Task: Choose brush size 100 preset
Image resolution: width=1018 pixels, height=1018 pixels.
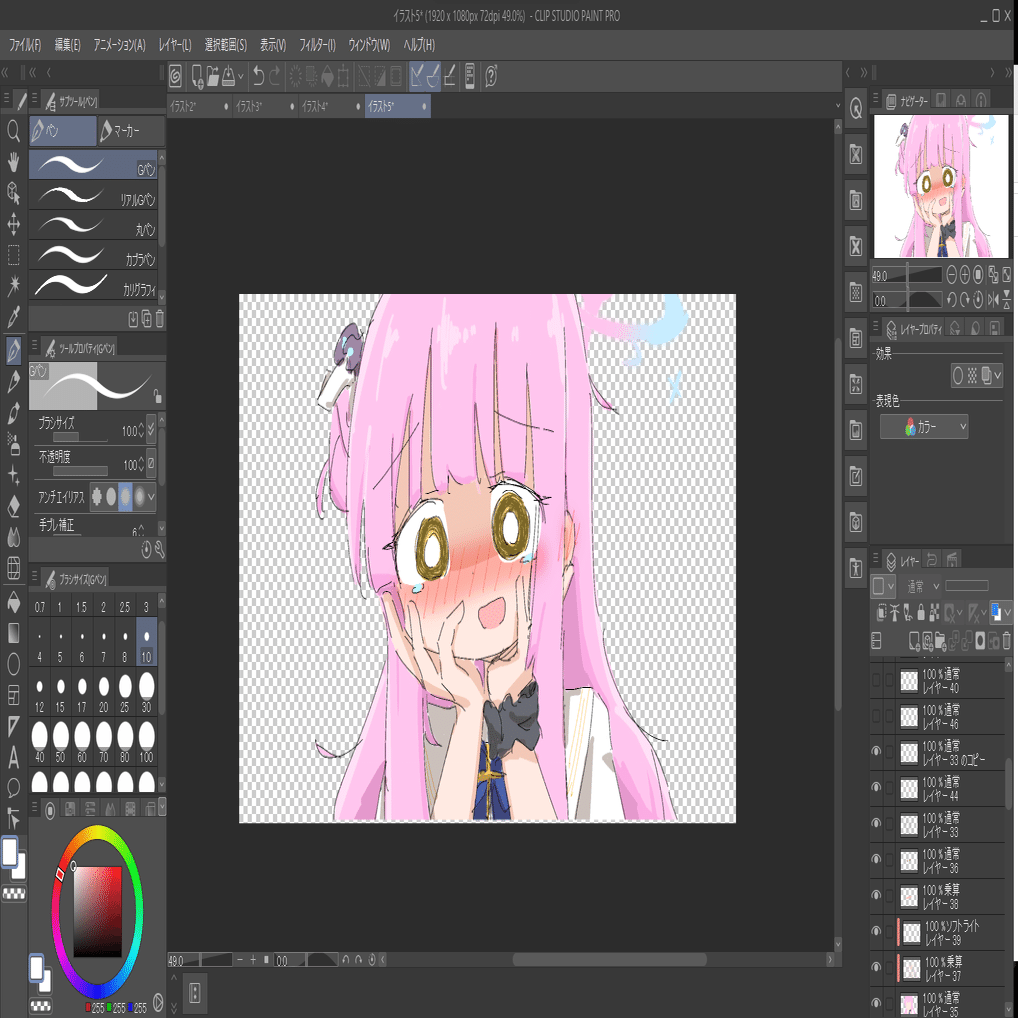Action: [x=147, y=741]
